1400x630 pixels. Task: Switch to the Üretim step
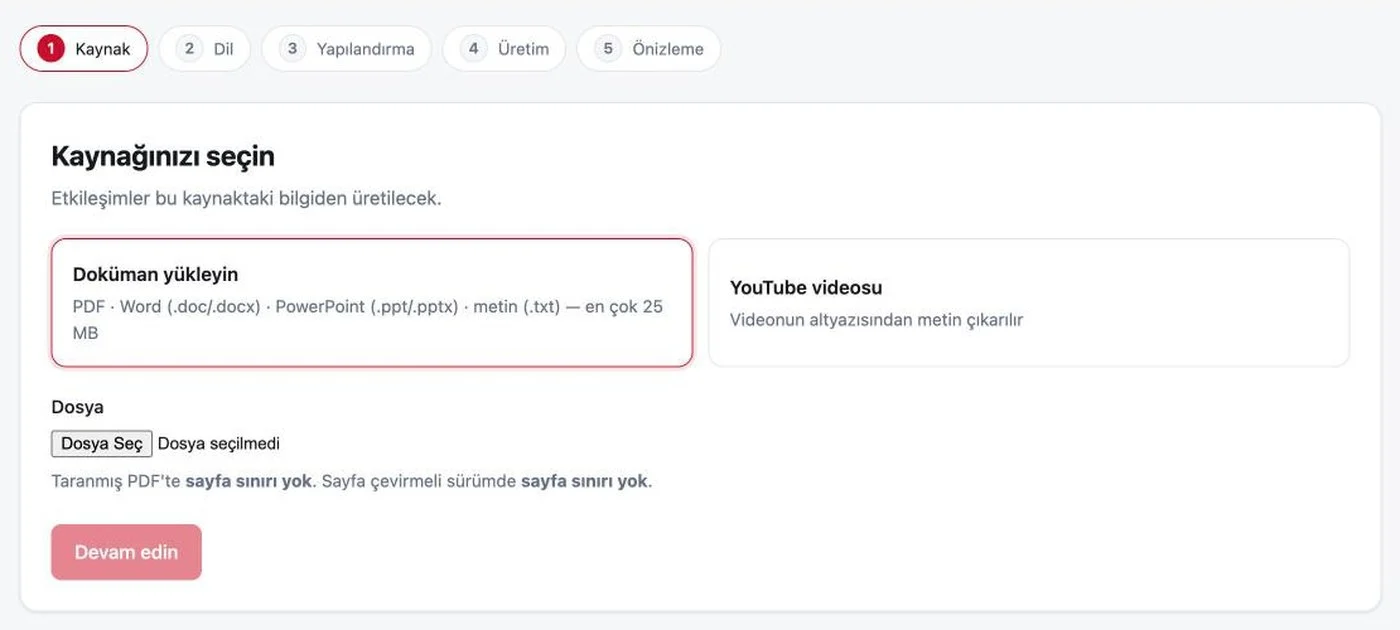click(x=504, y=49)
